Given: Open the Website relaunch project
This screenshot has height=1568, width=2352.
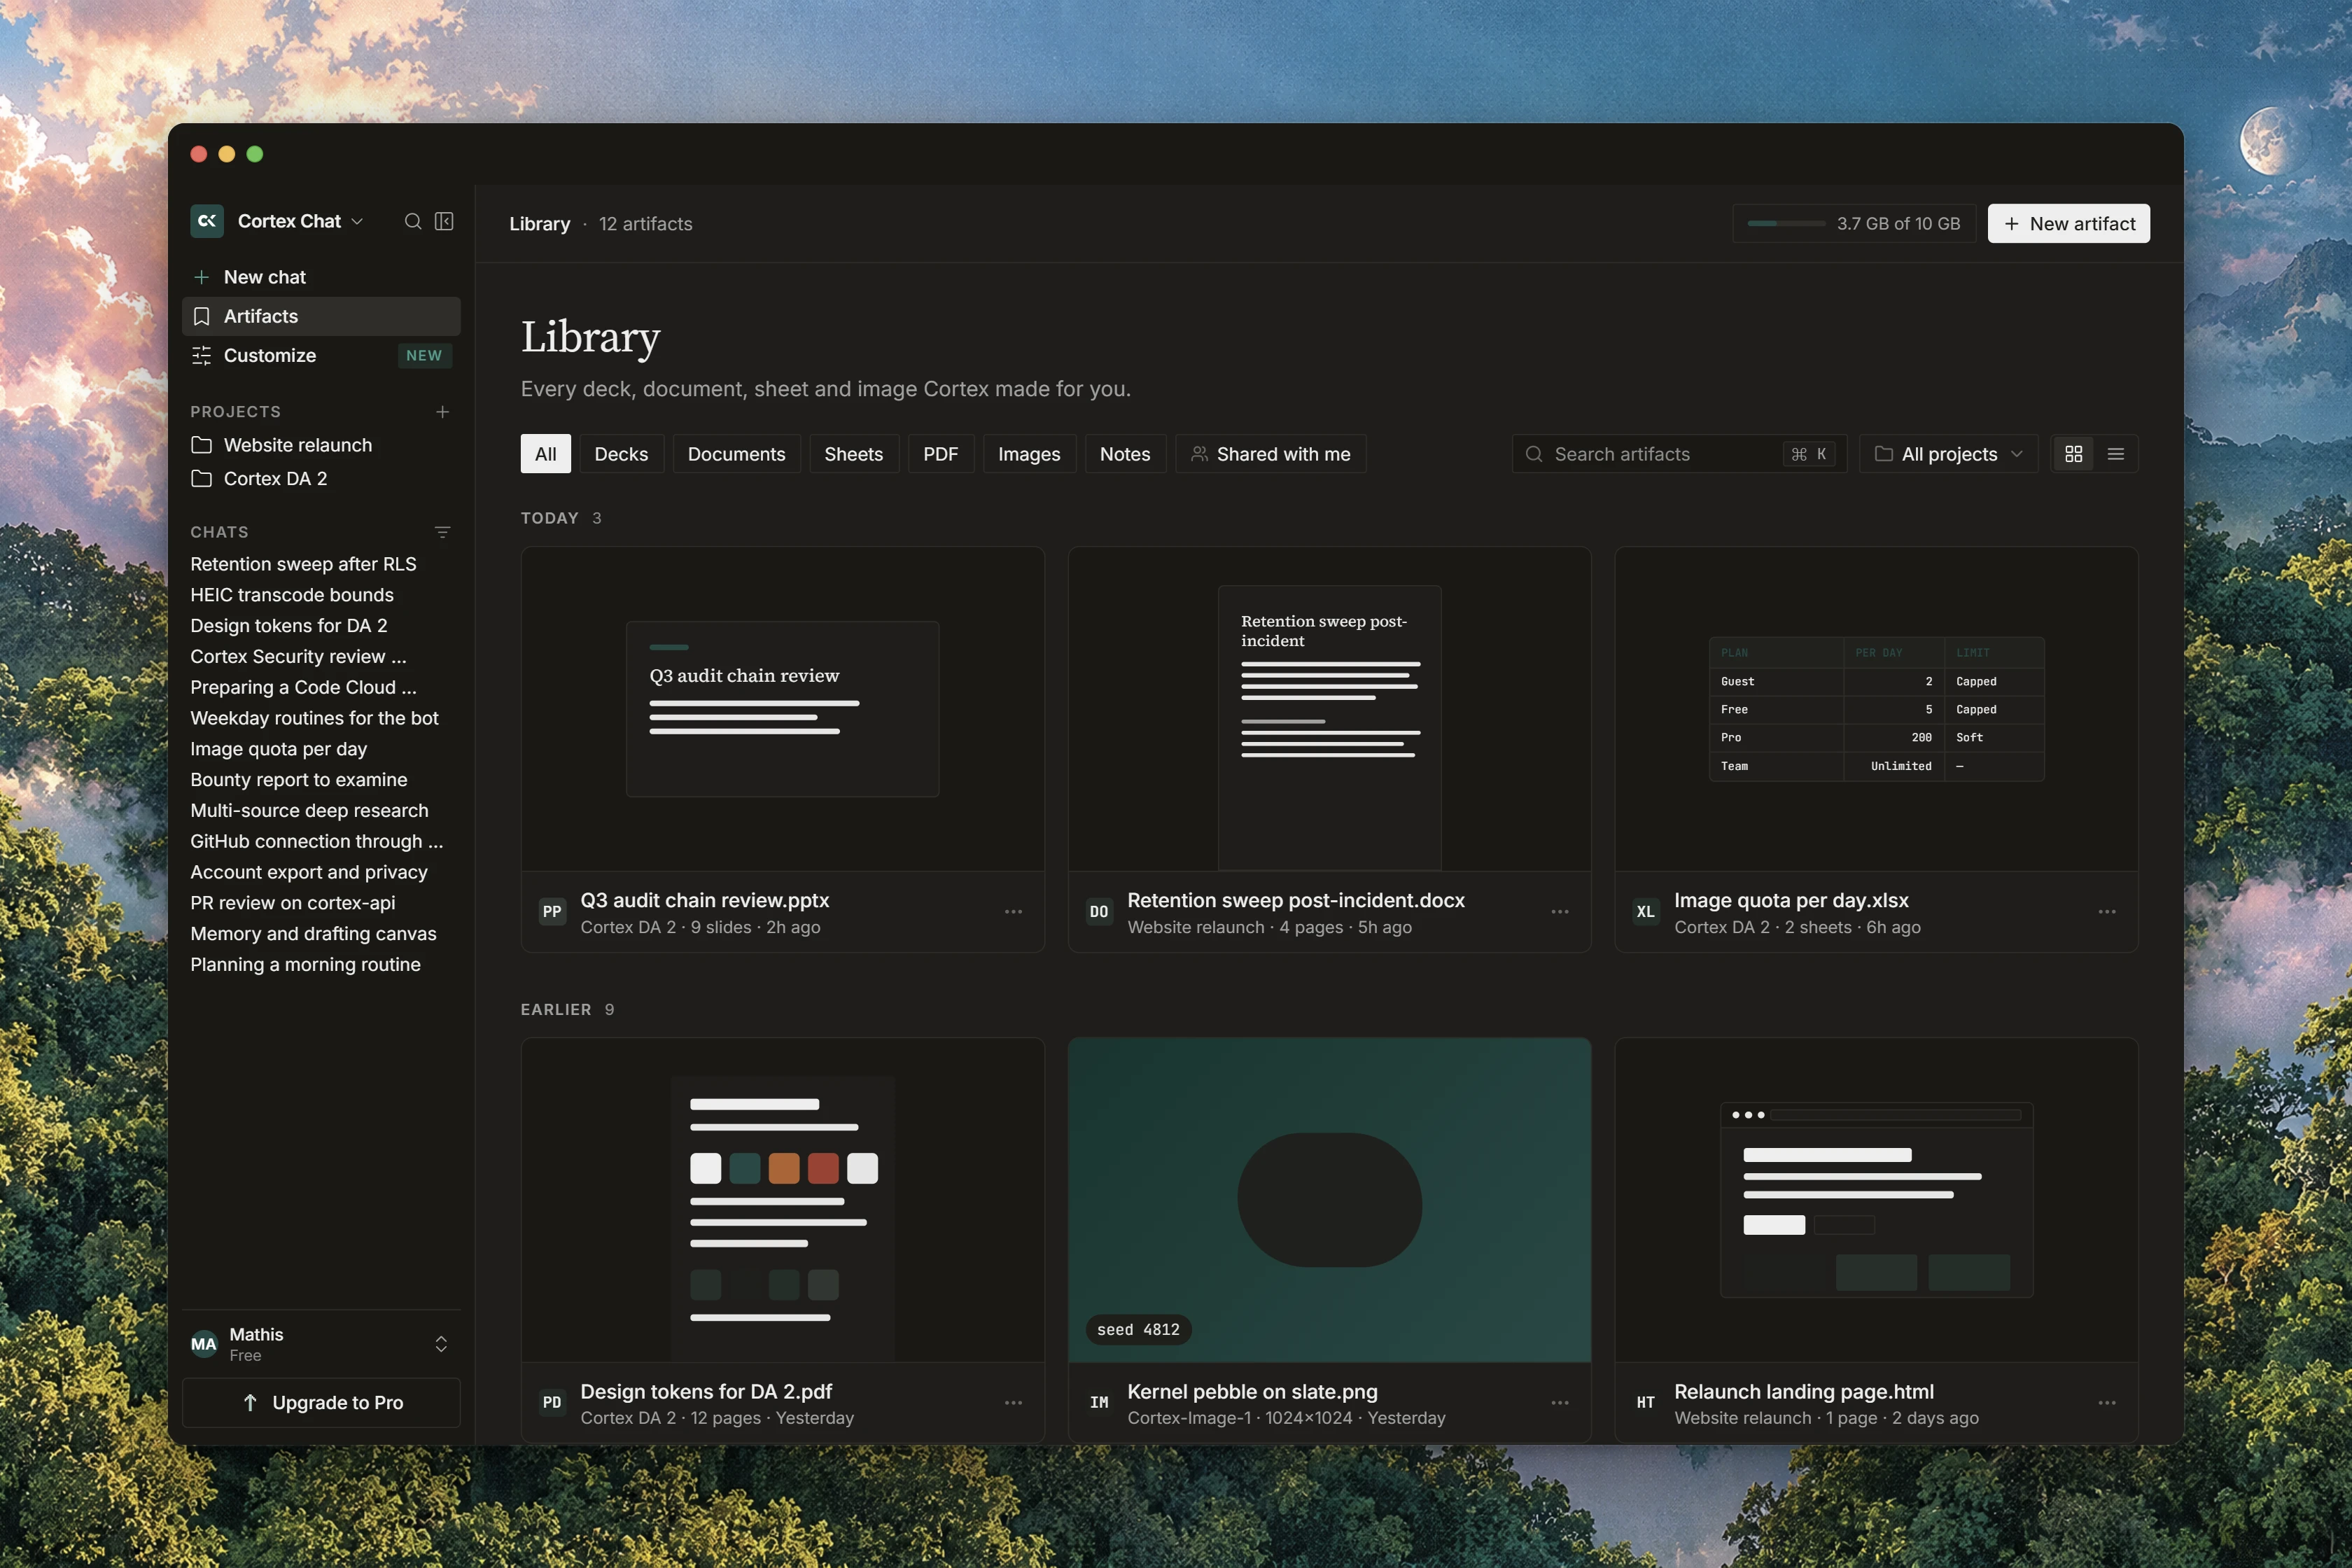Looking at the screenshot, I should tap(321, 445).
